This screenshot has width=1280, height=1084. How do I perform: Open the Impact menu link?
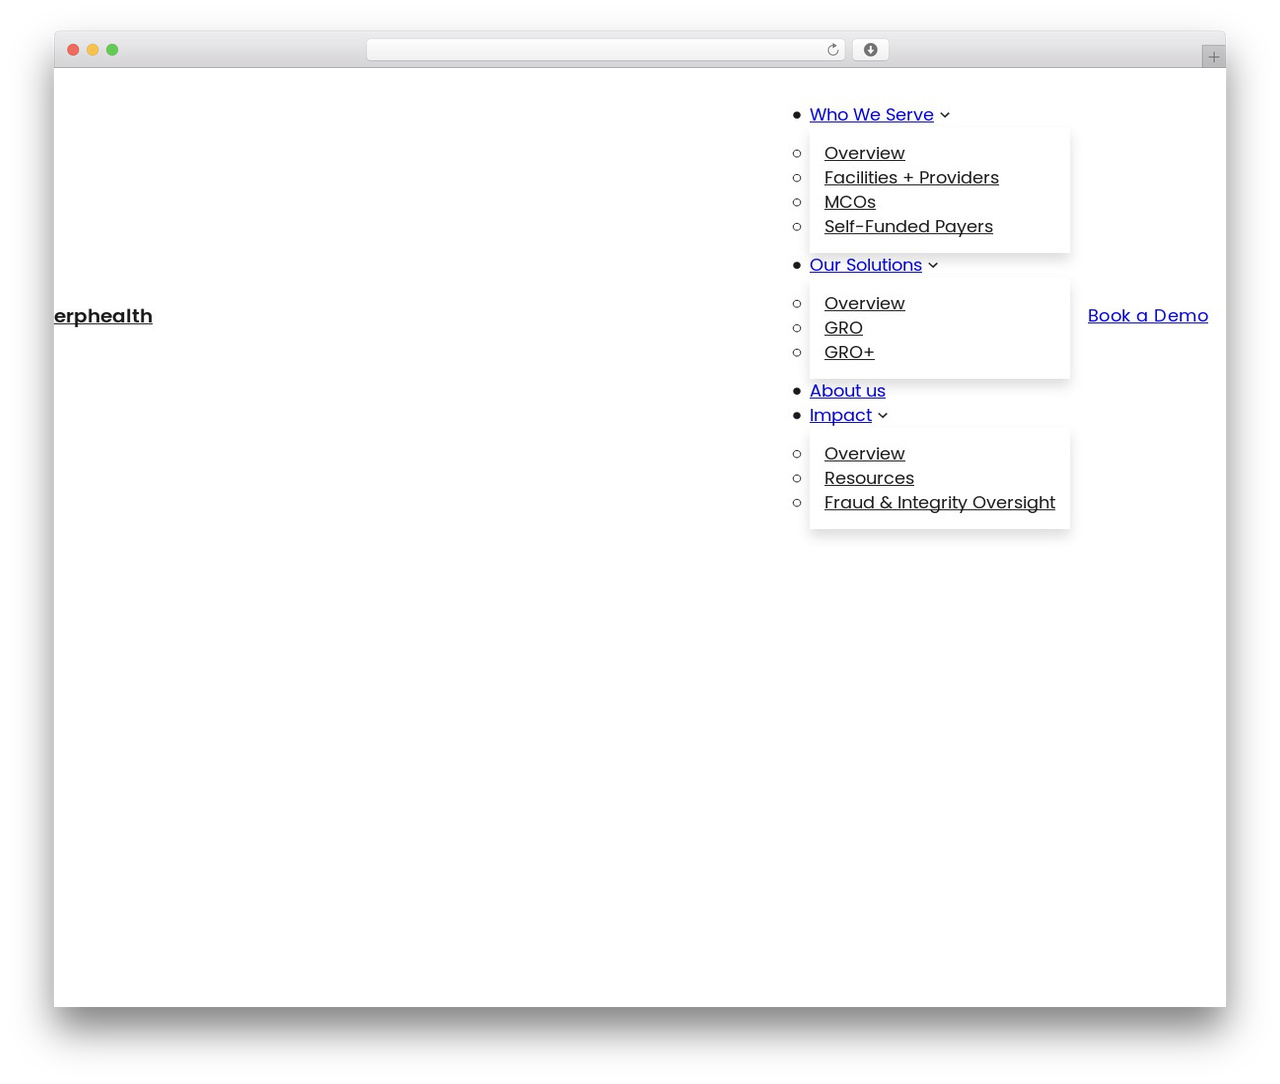coord(841,415)
